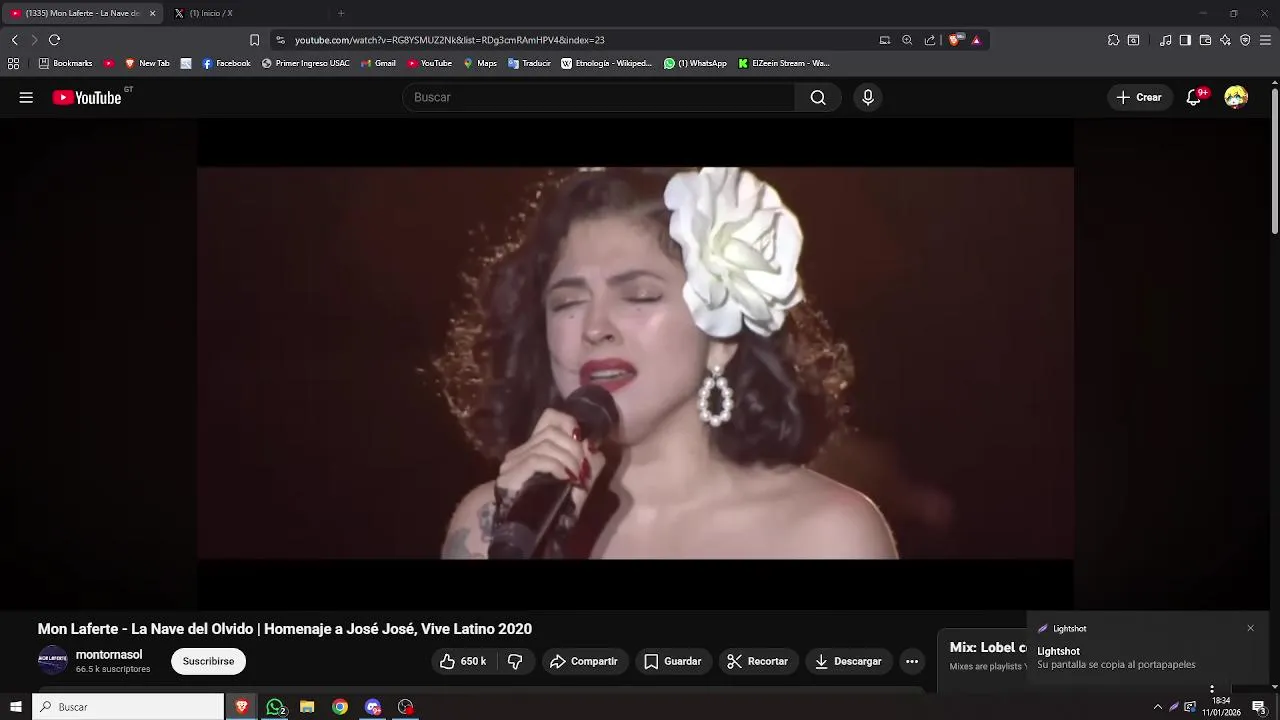Subscribe to montornasol channel
Viewport: 1280px width, 720px height.
tap(208, 661)
